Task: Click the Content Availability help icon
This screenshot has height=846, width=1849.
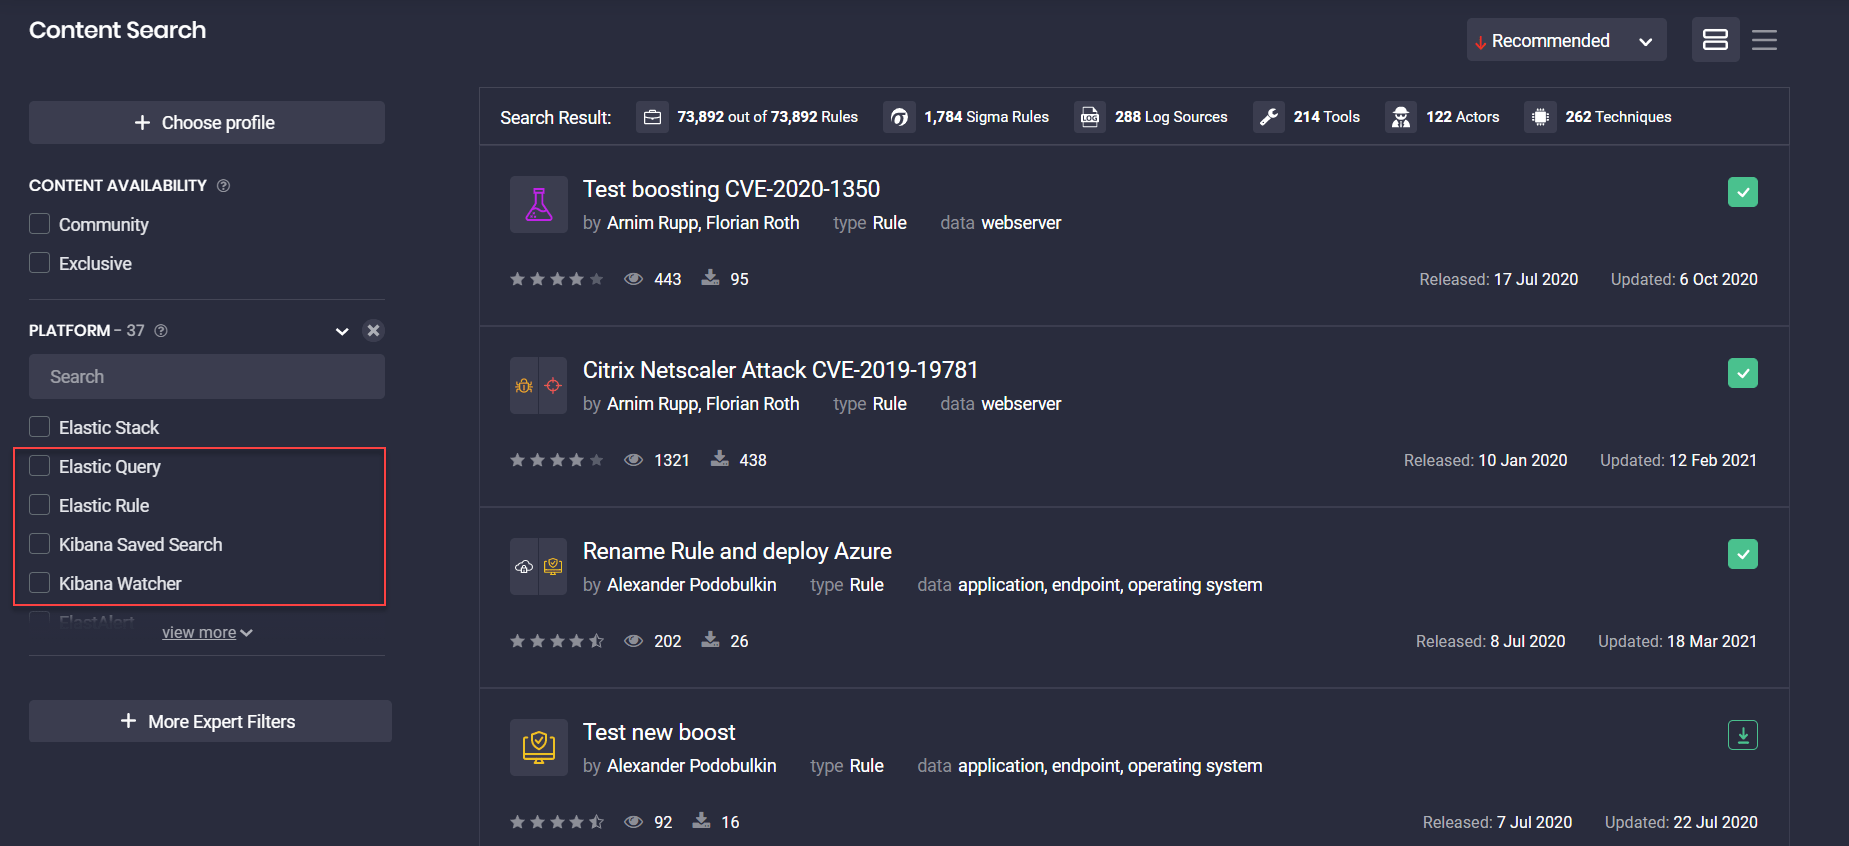Action: coord(223,186)
